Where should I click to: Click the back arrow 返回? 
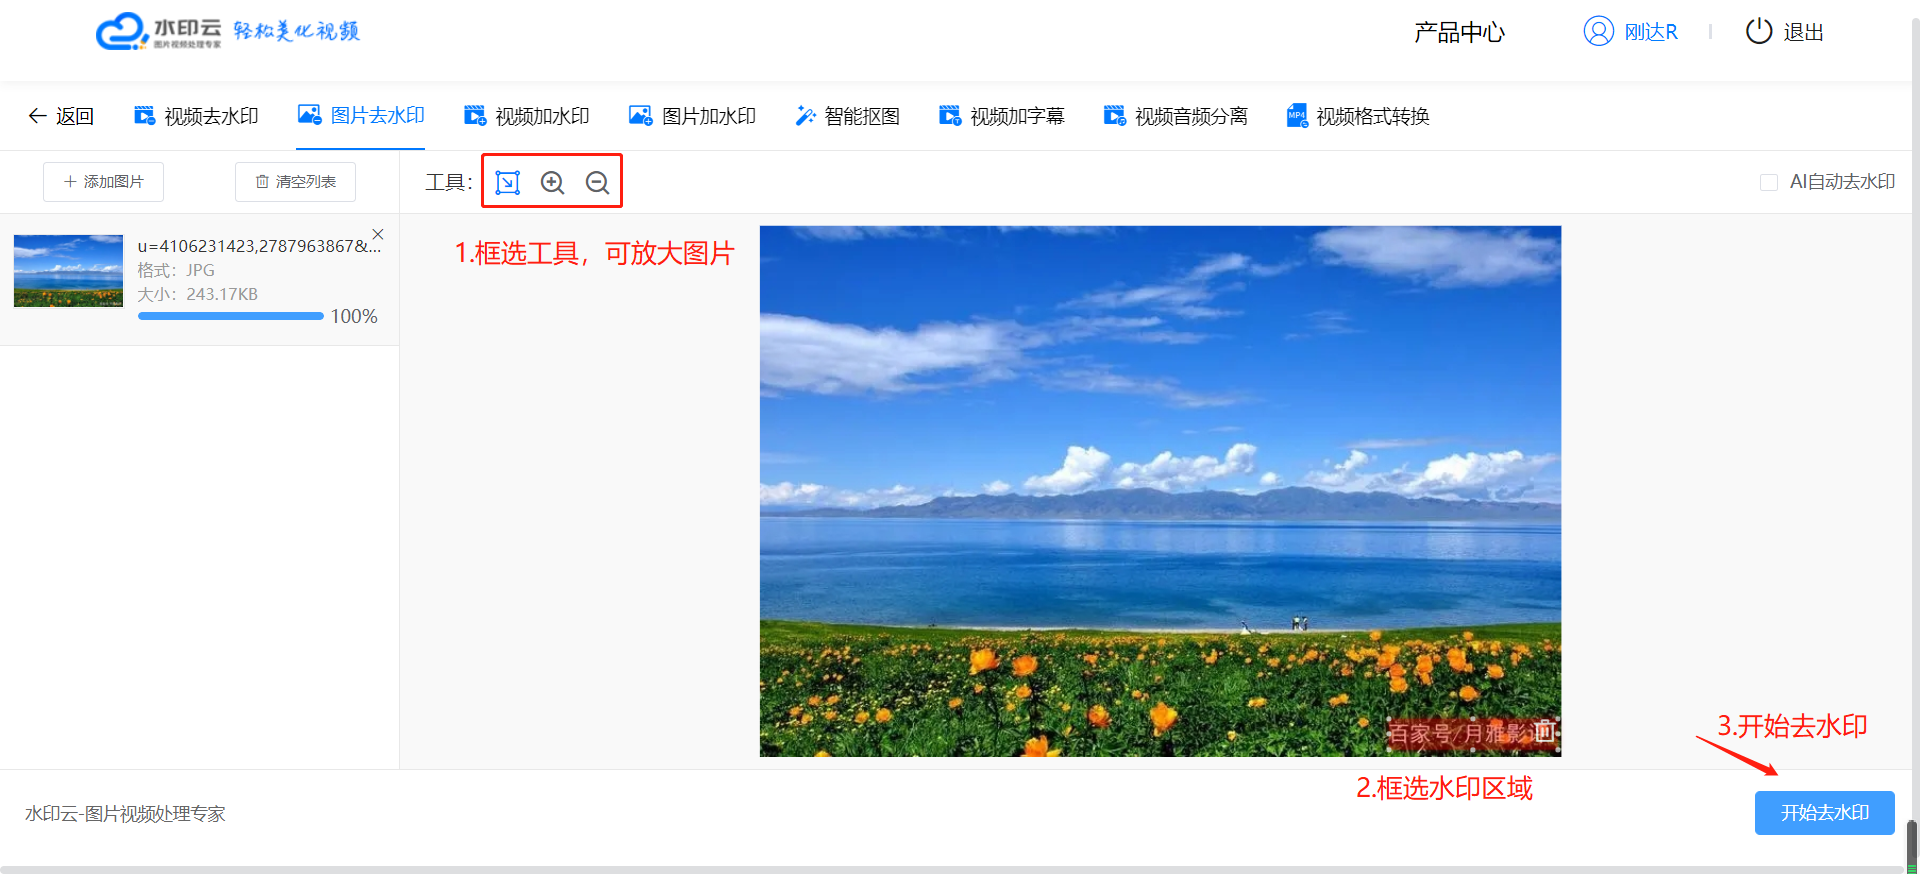[x=61, y=116]
